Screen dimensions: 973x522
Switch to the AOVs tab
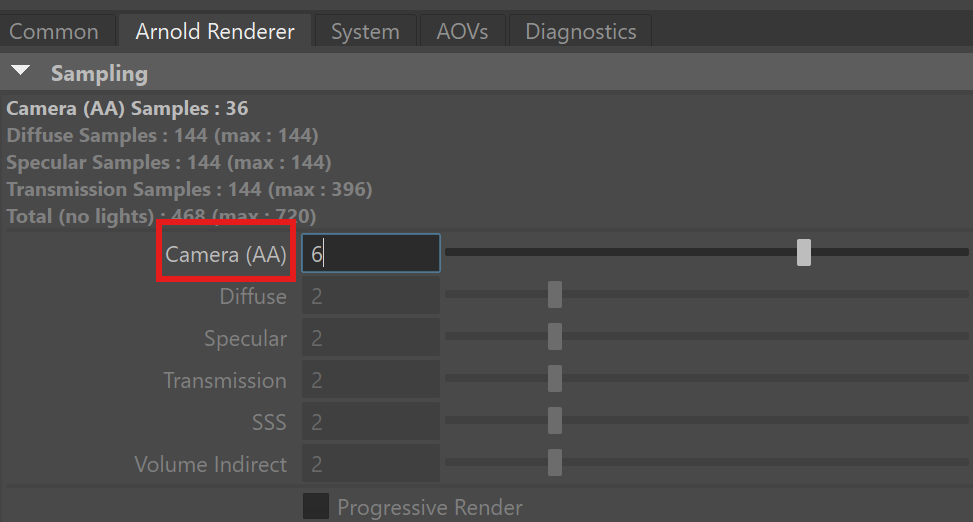462,31
